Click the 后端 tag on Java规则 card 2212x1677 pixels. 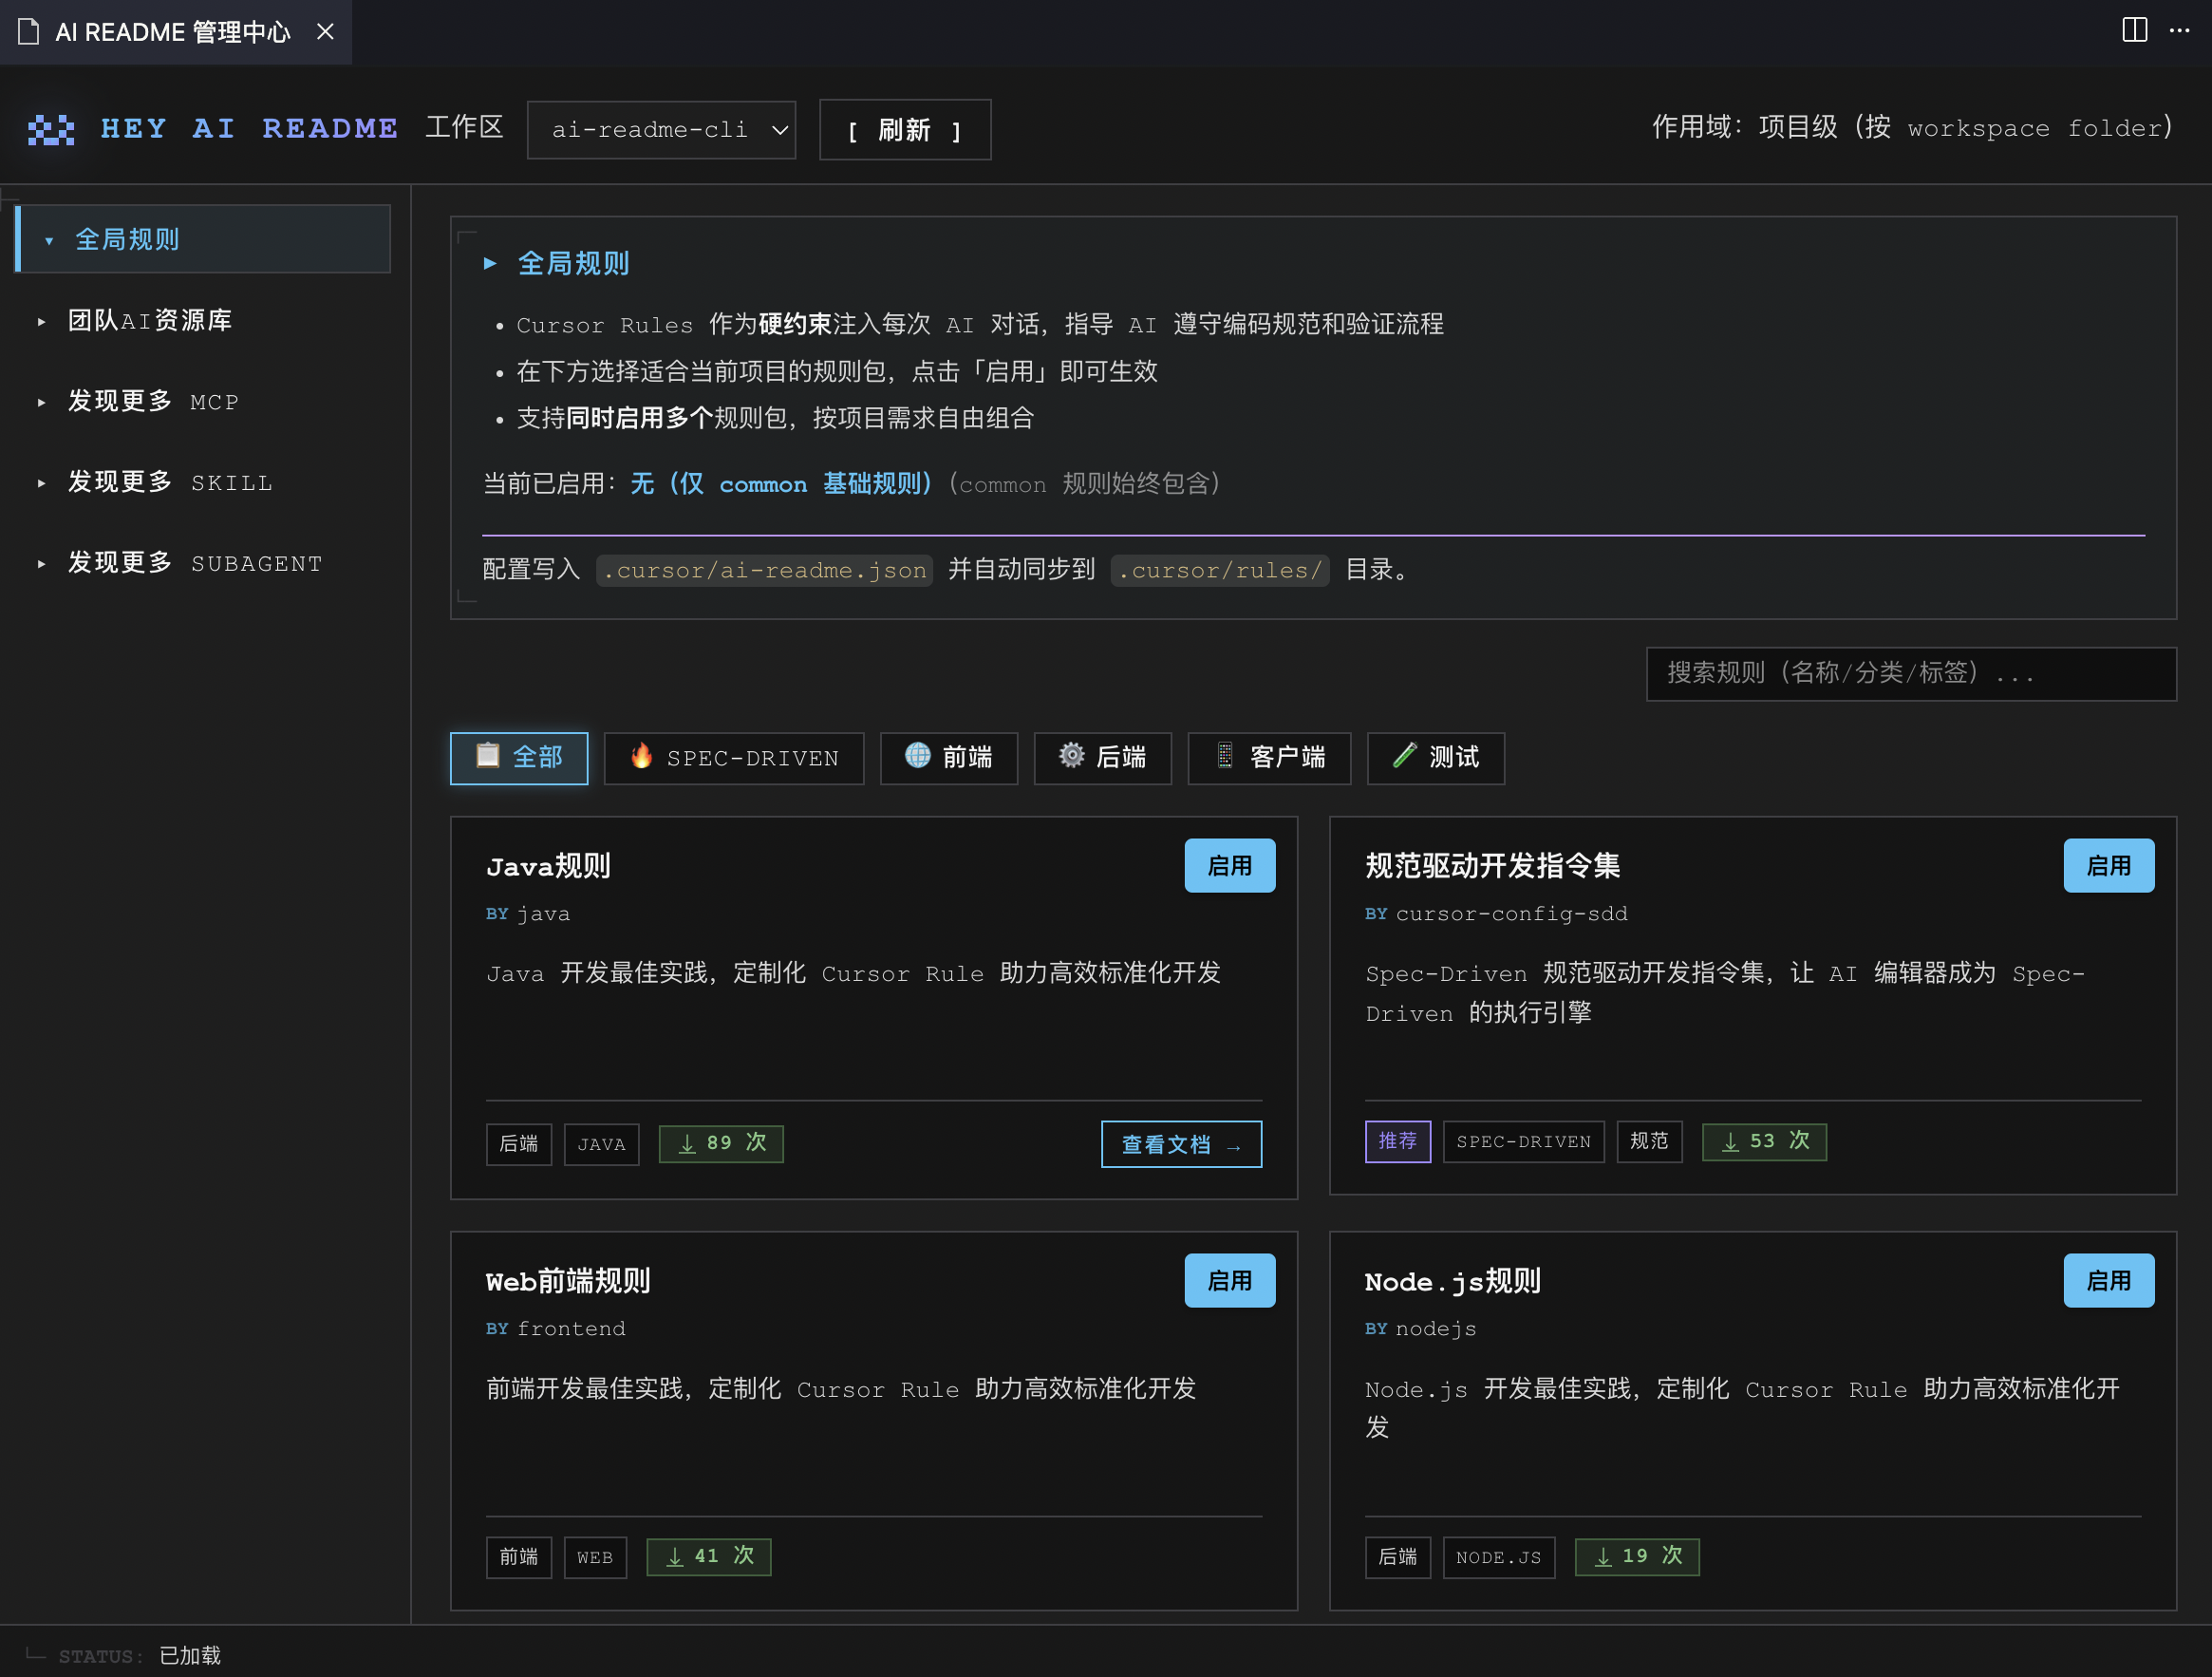[x=519, y=1144]
